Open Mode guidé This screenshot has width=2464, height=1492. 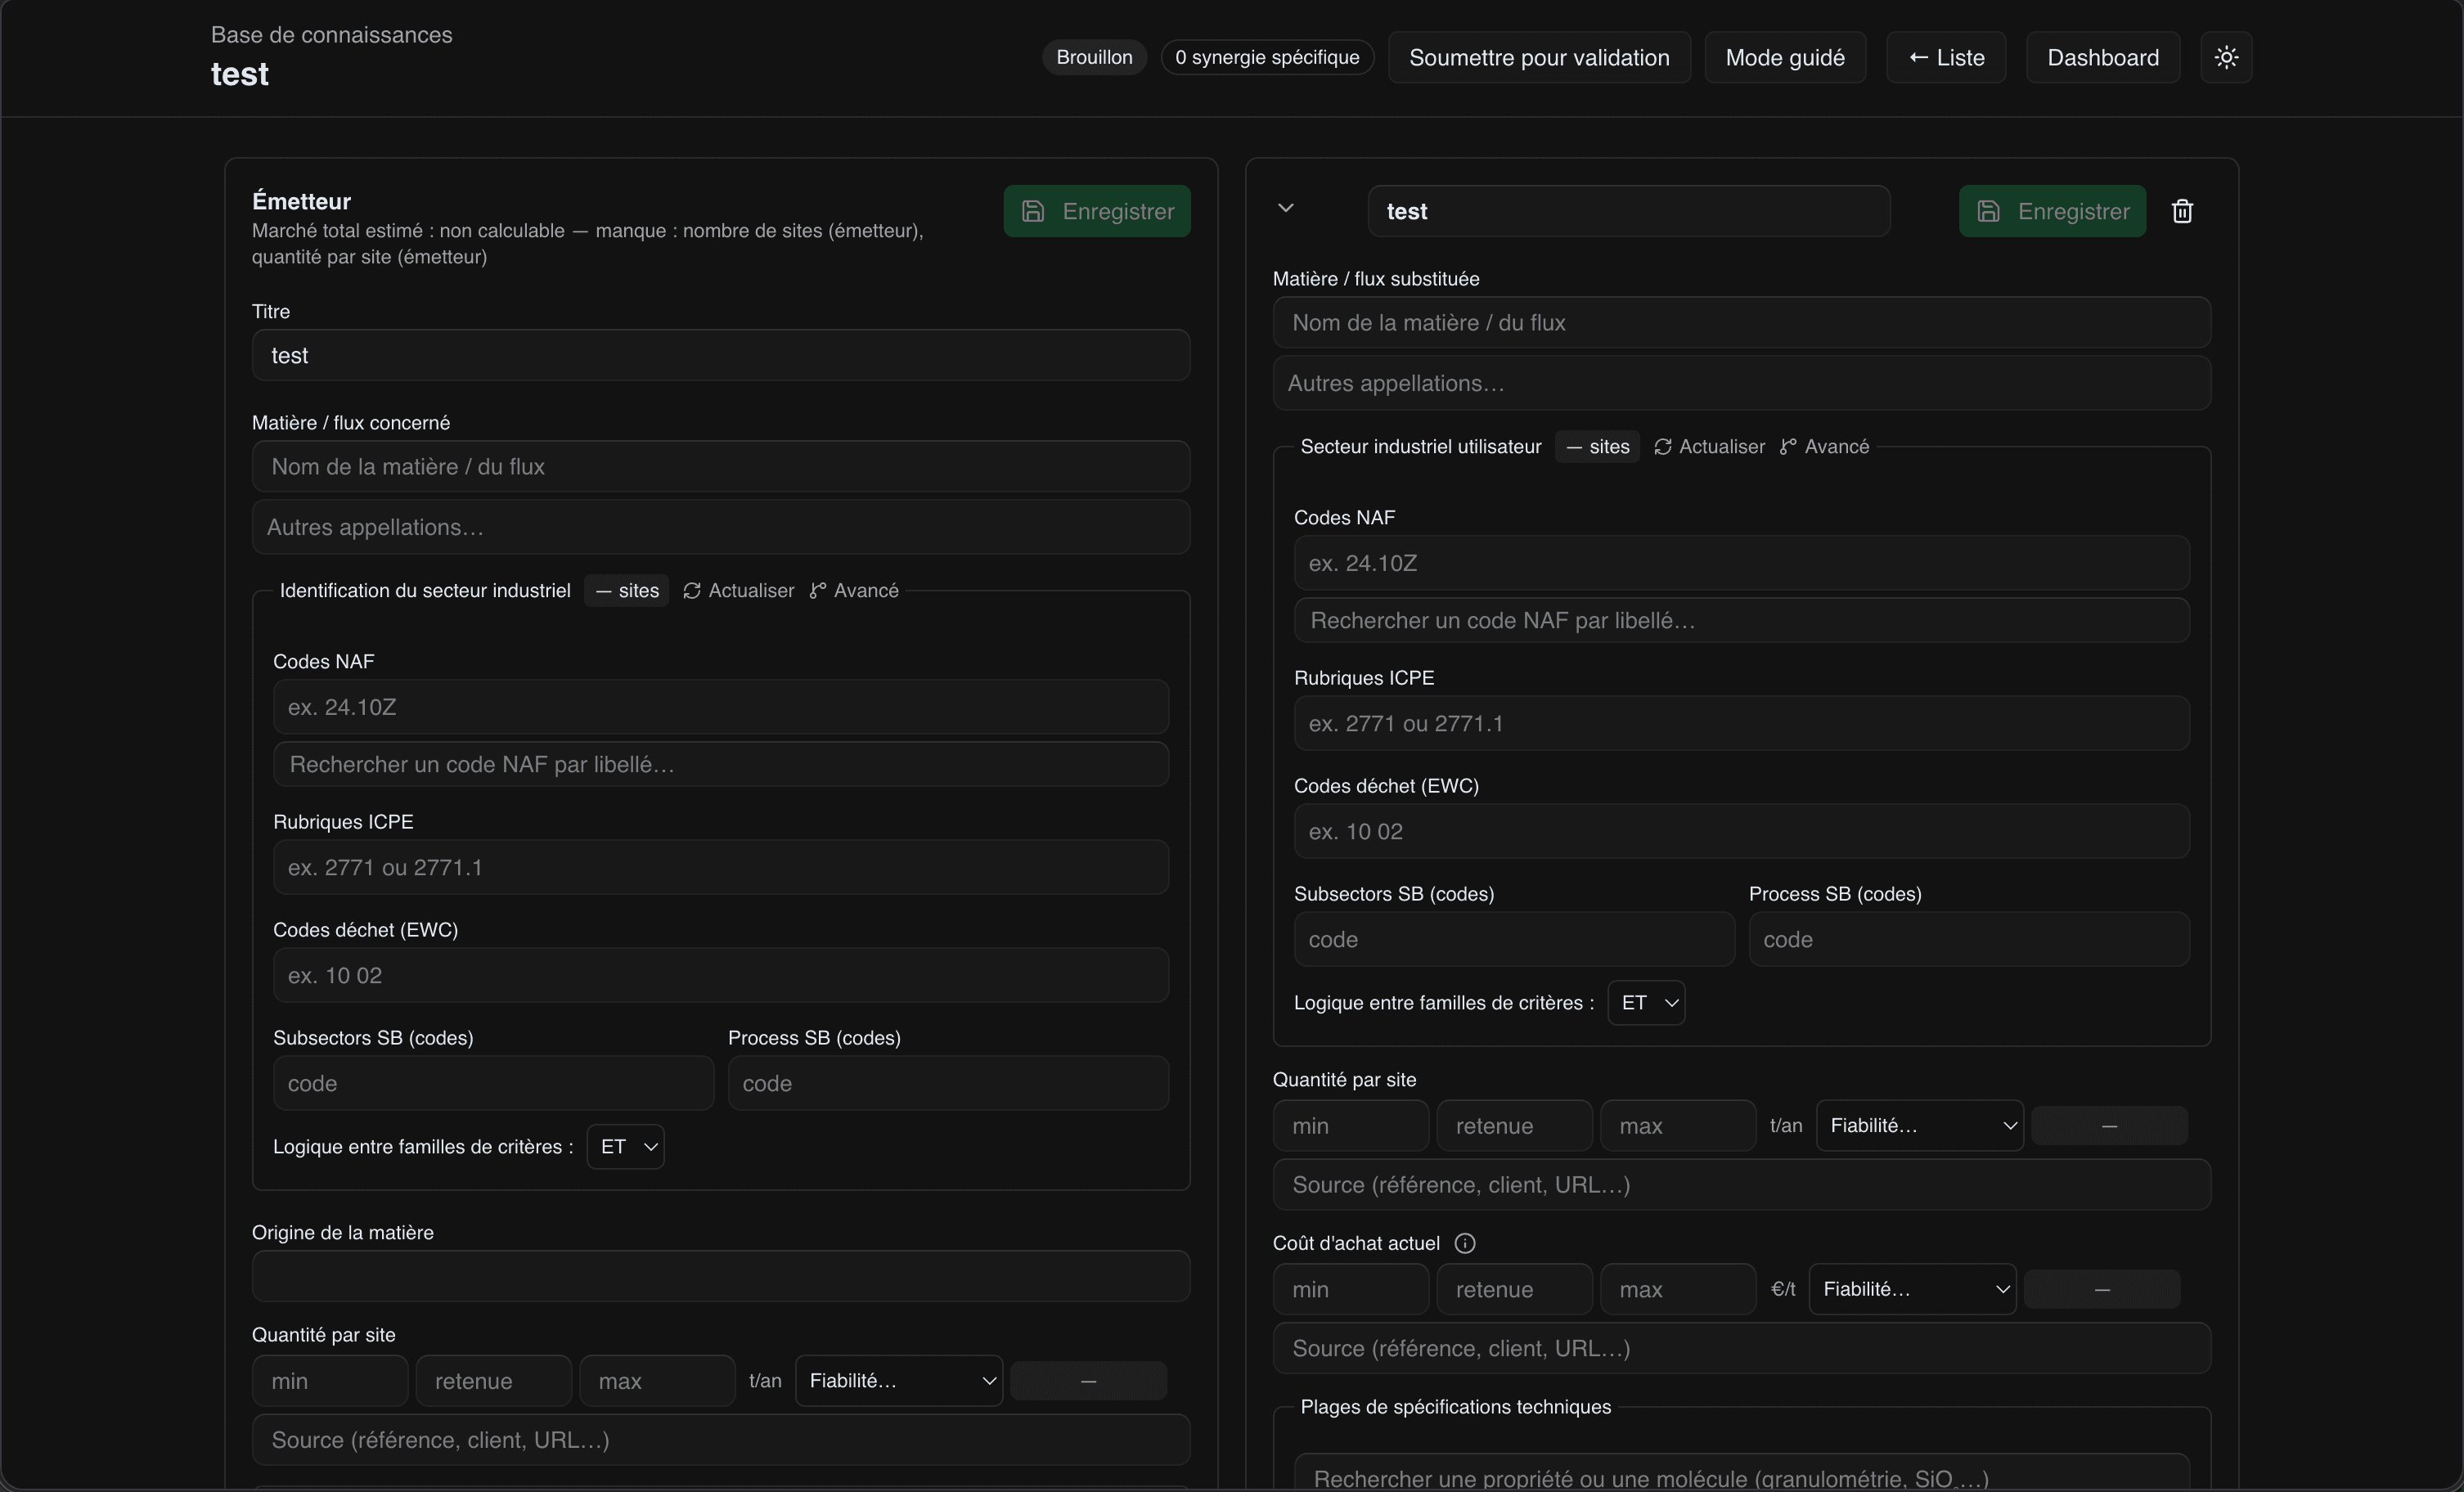coord(1785,57)
